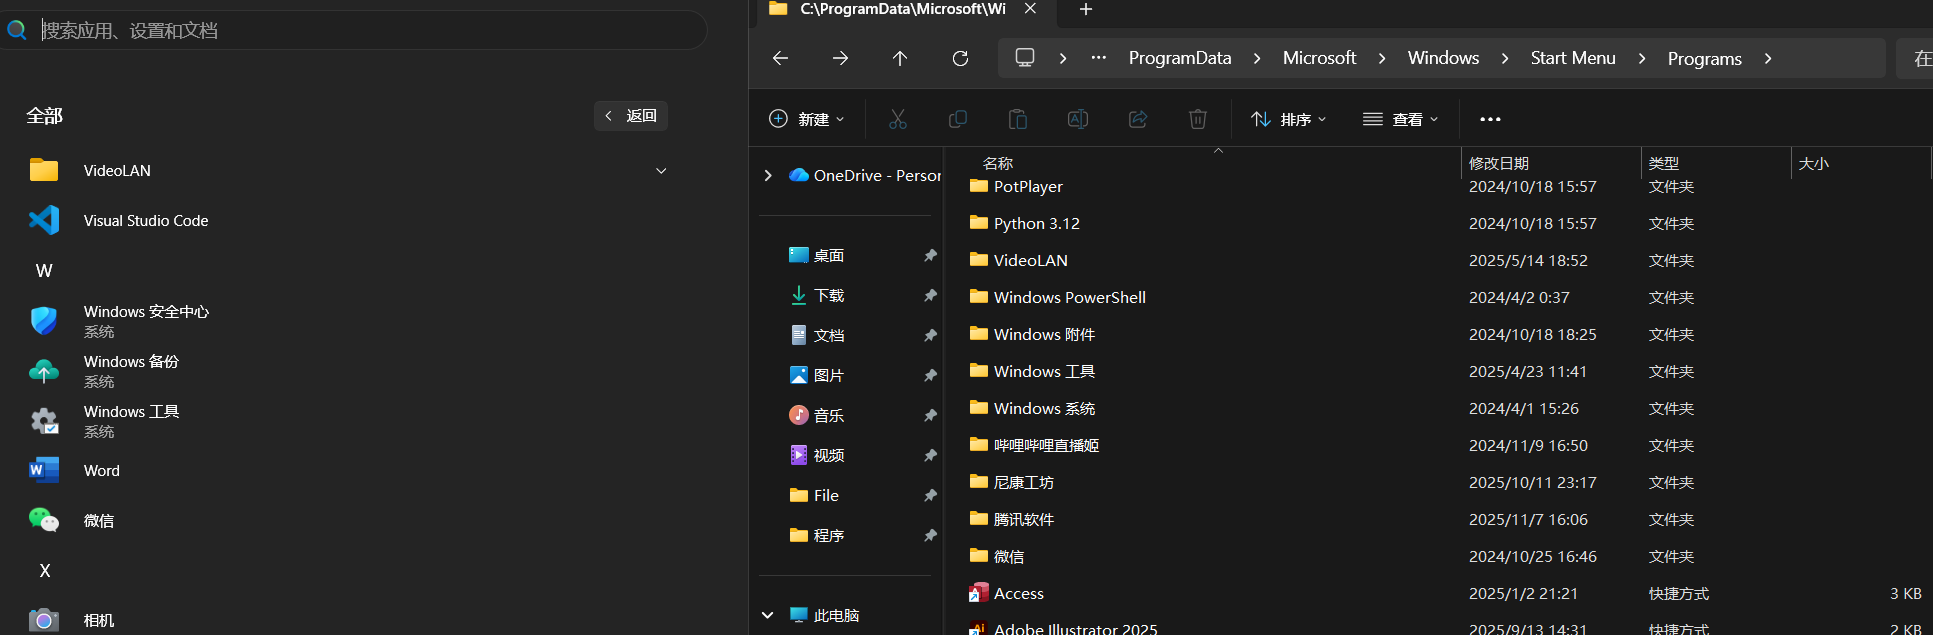Viewport: 1933px width, 635px height.
Task: Refresh the Programs folder
Action: (x=960, y=58)
